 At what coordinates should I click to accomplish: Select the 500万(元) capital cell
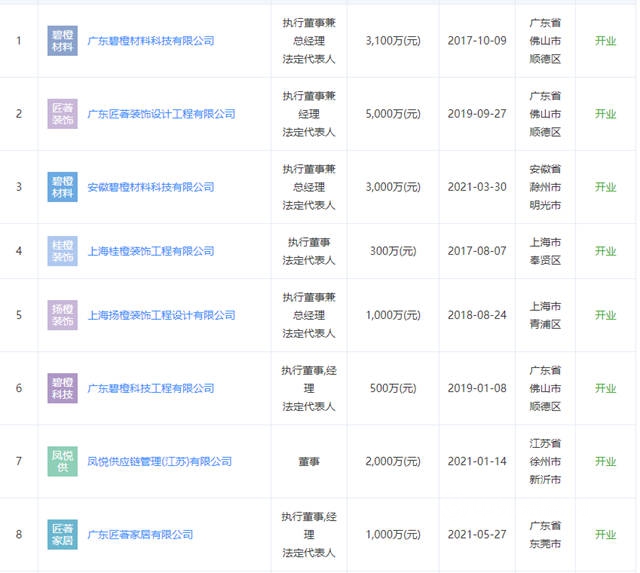tap(393, 388)
